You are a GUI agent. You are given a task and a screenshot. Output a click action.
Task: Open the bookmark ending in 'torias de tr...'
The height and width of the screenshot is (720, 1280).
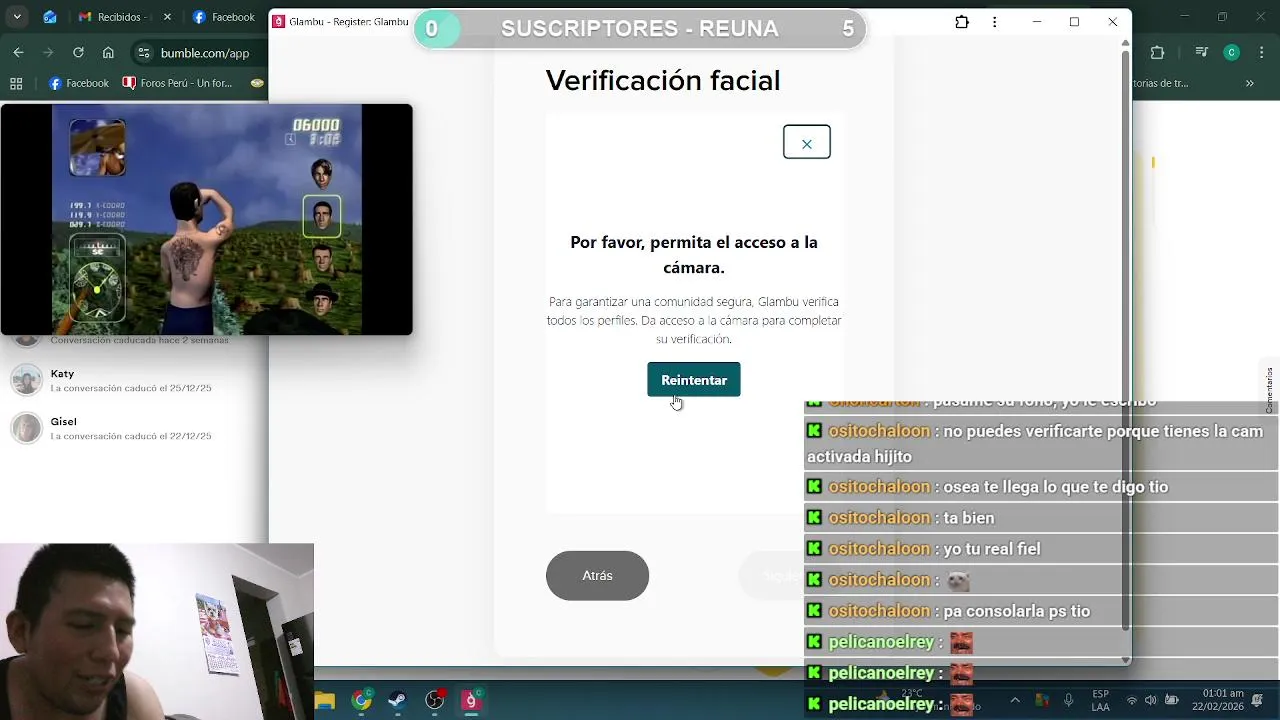pyautogui.click(x=1160, y=84)
